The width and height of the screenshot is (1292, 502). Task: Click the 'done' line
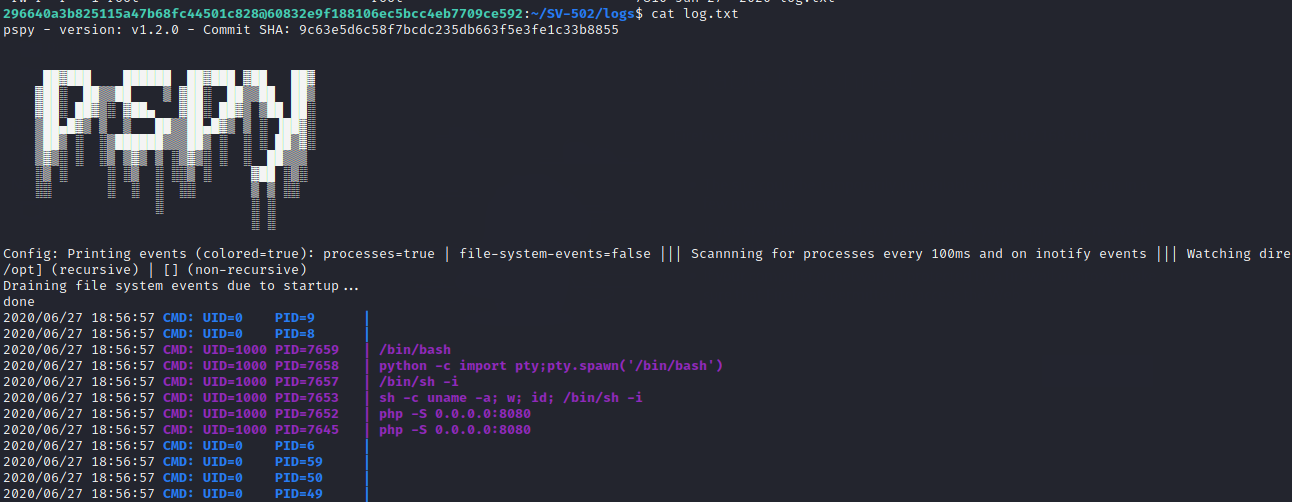(19, 302)
